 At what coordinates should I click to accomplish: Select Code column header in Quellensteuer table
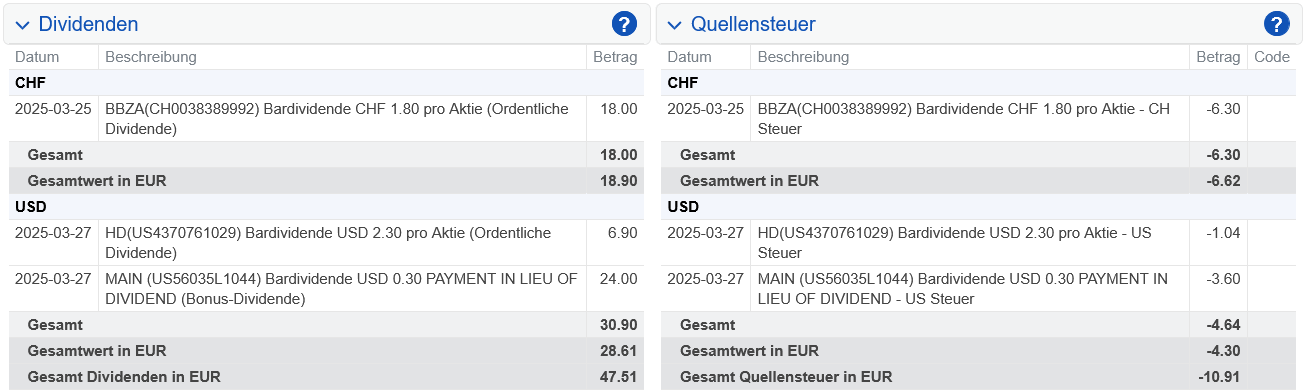pyautogui.click(x=1272, y=57)
